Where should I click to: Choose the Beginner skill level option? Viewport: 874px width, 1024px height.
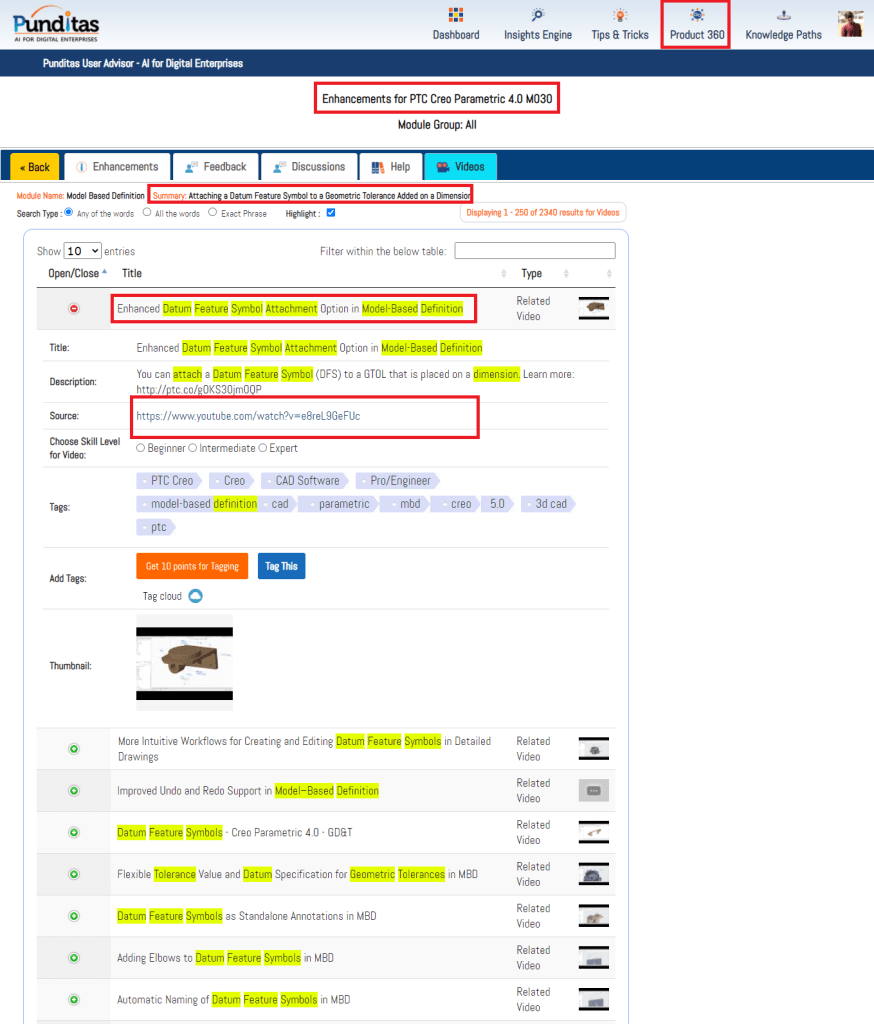click(141, 448)
